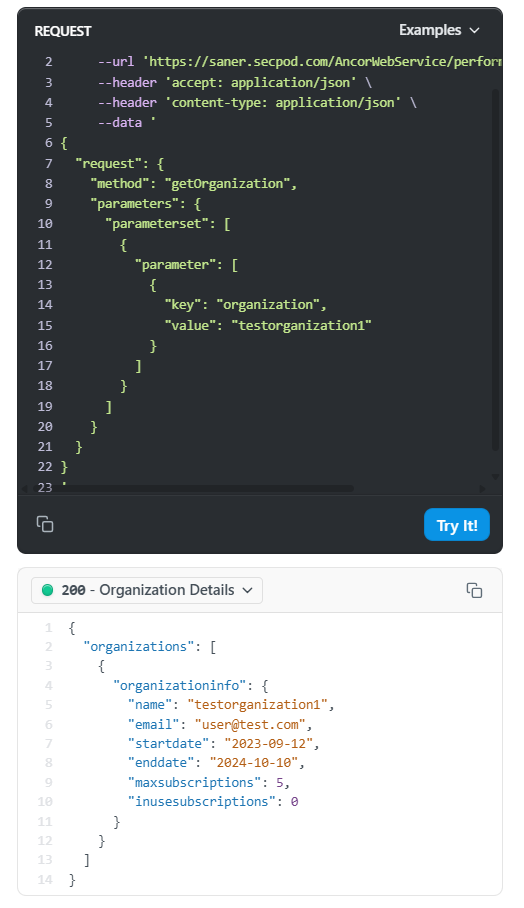Click the left arrow of horizontal scrollbar
524x908 pixels.
(24, 489)
